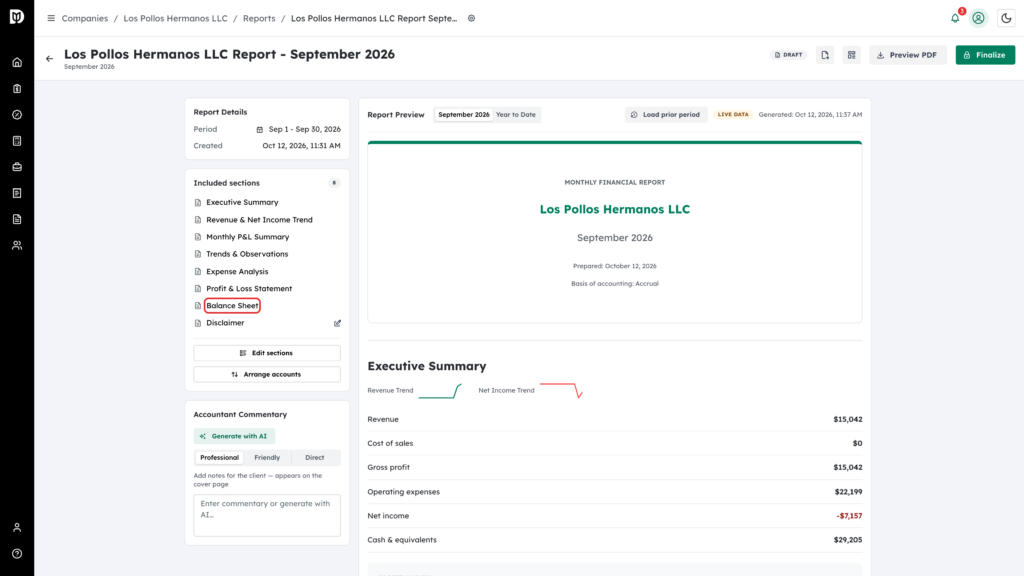
Task: Open the settings gear next to the breadcrumb
Action: pos(472,18)
